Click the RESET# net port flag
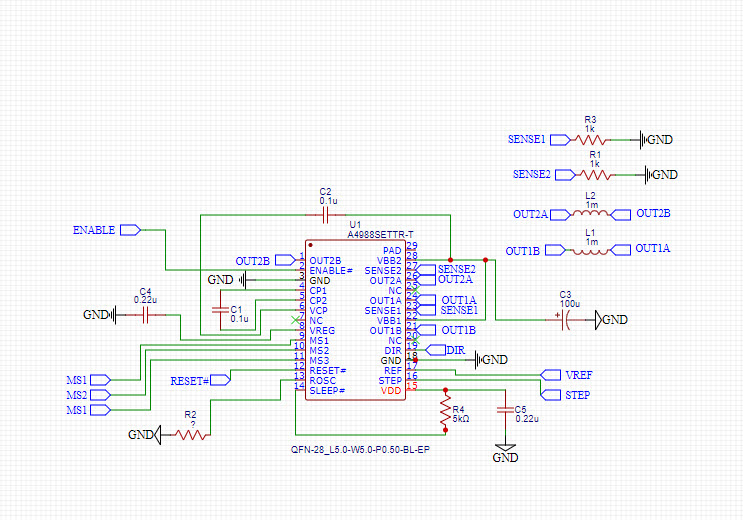The image size is (743, 520). (220, 380)
